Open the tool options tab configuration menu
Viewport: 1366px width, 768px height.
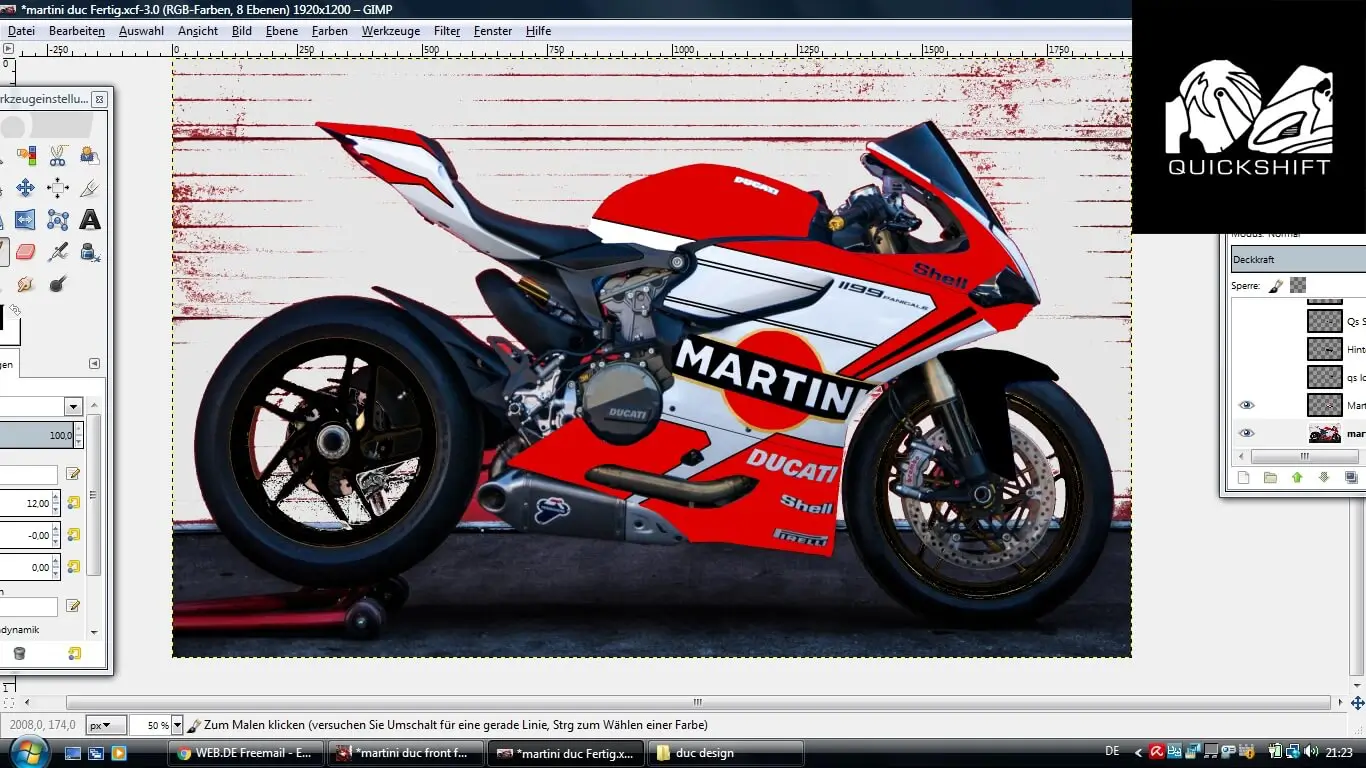tap(95, 363)
